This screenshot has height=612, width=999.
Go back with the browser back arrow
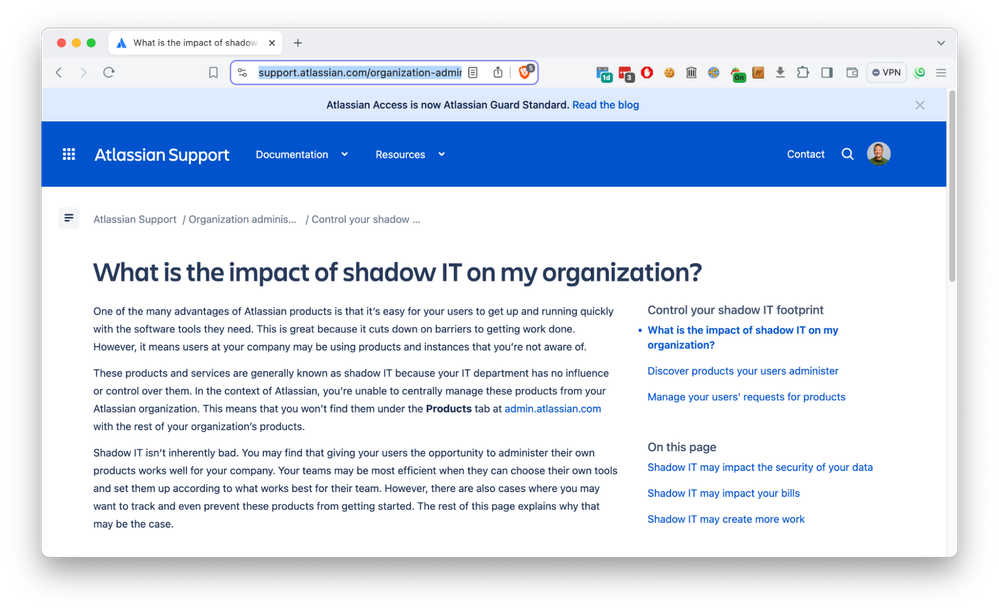click(x=59, y=73)
